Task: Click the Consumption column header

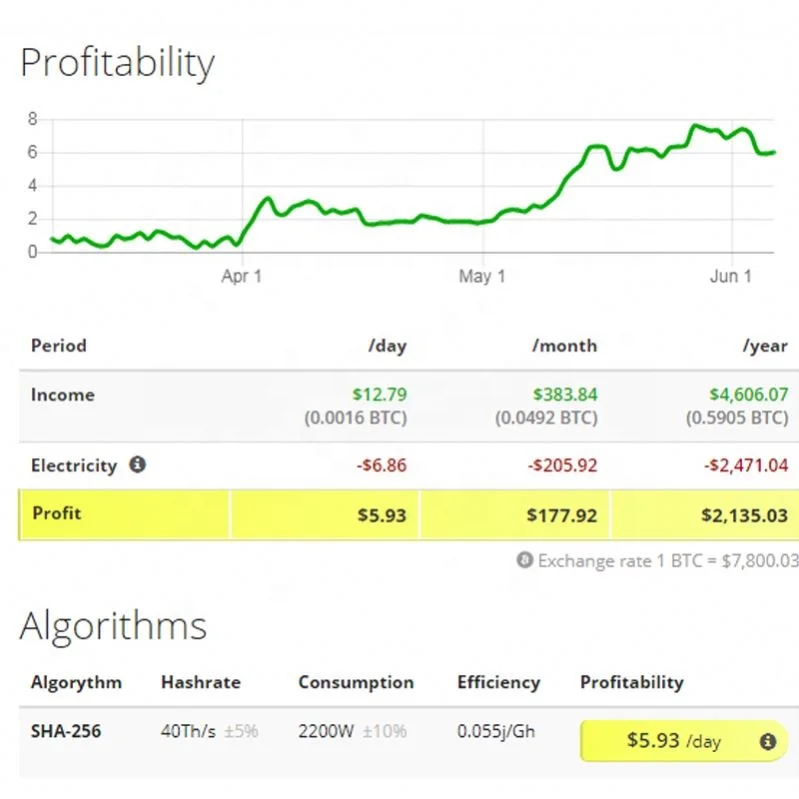Action: [355, 682]
